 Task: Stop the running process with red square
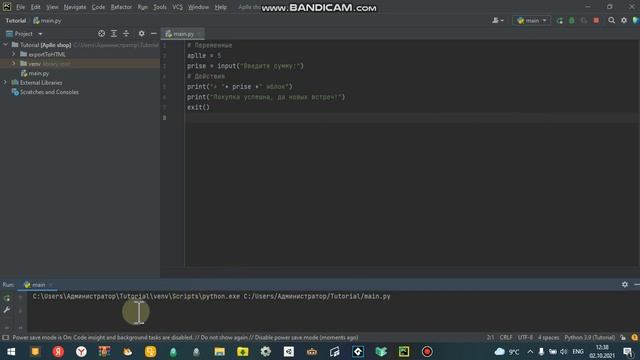coord(596,20)
